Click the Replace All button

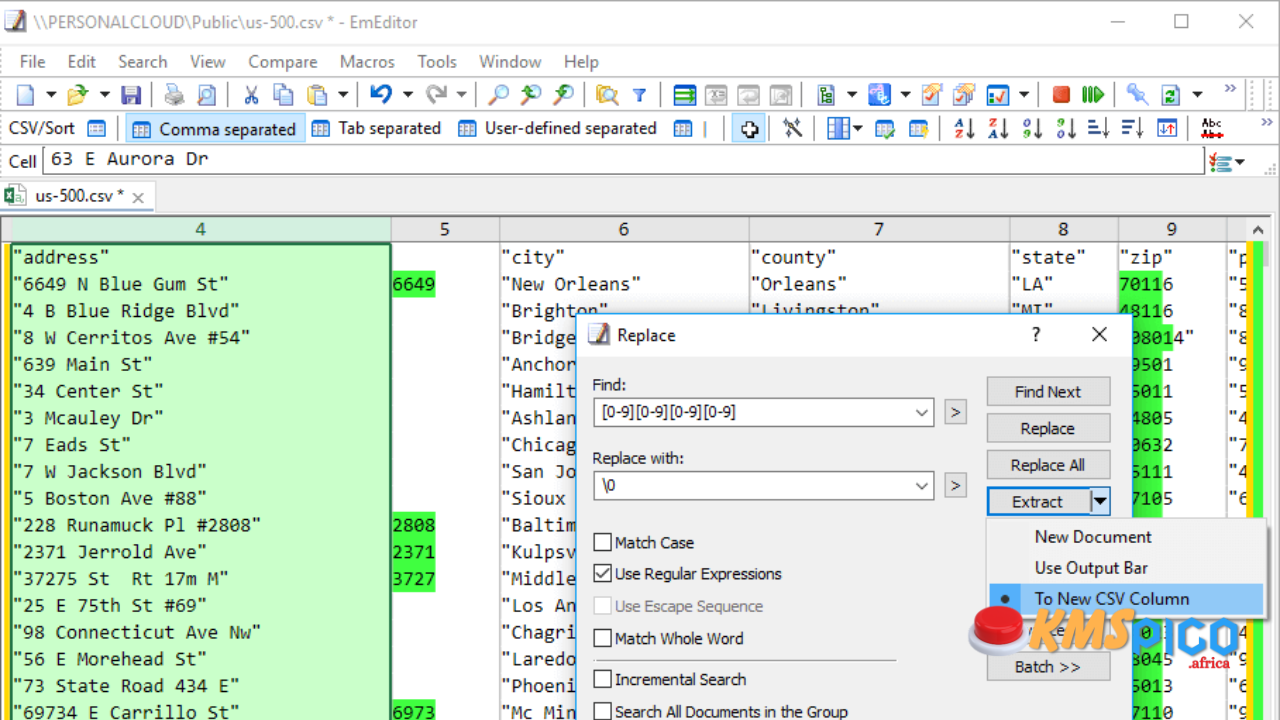click(1048, 465)
